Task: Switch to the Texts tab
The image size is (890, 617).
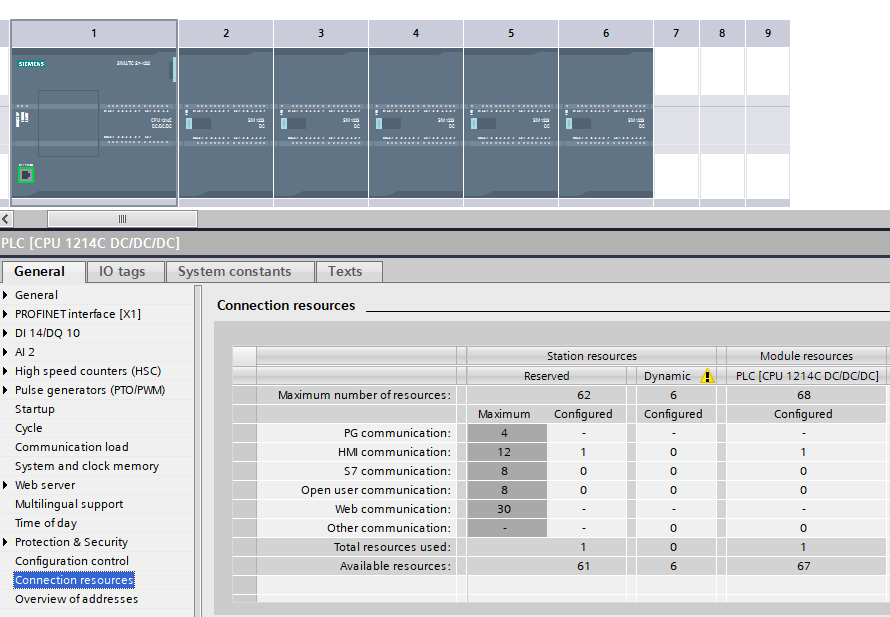Action: 345,271
